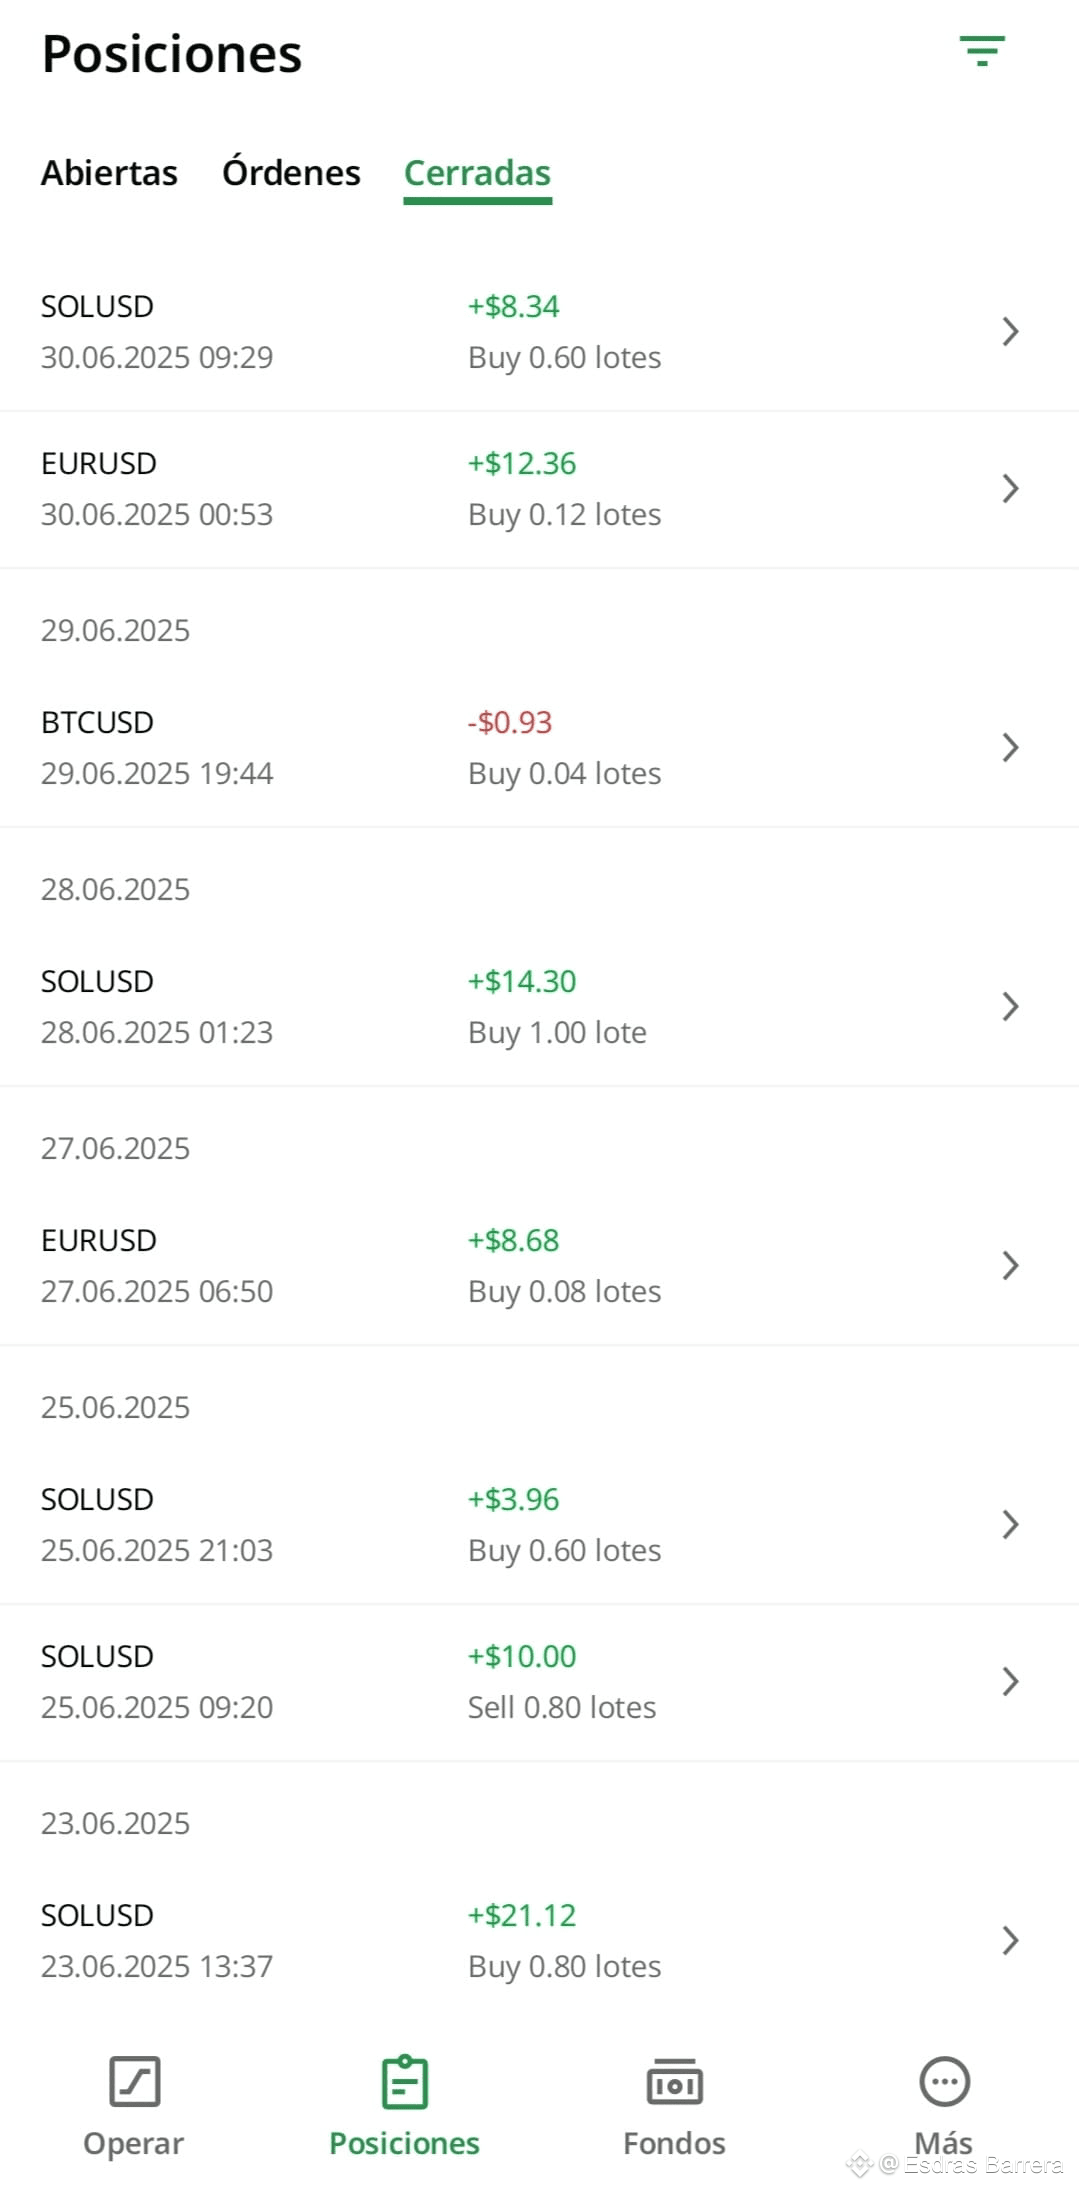Open the filter icon beside Posiciones
The image size is (1079, 2189).
pyautogui.click(x=982, y=51)
